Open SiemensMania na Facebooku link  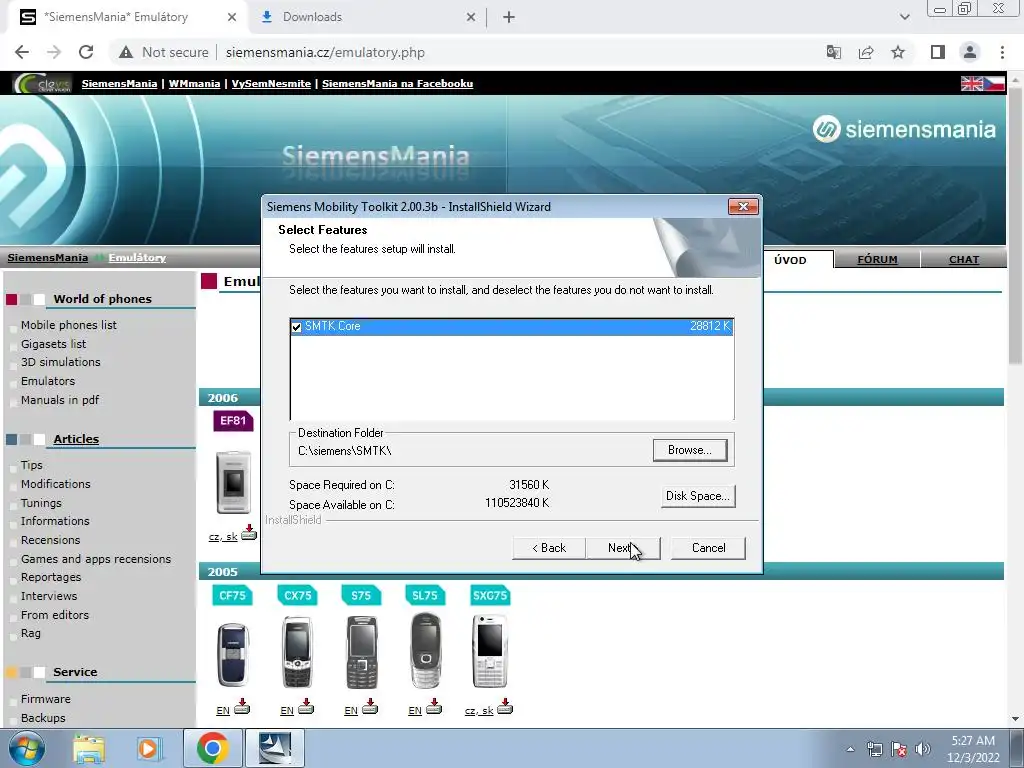[x=397, y=84]
